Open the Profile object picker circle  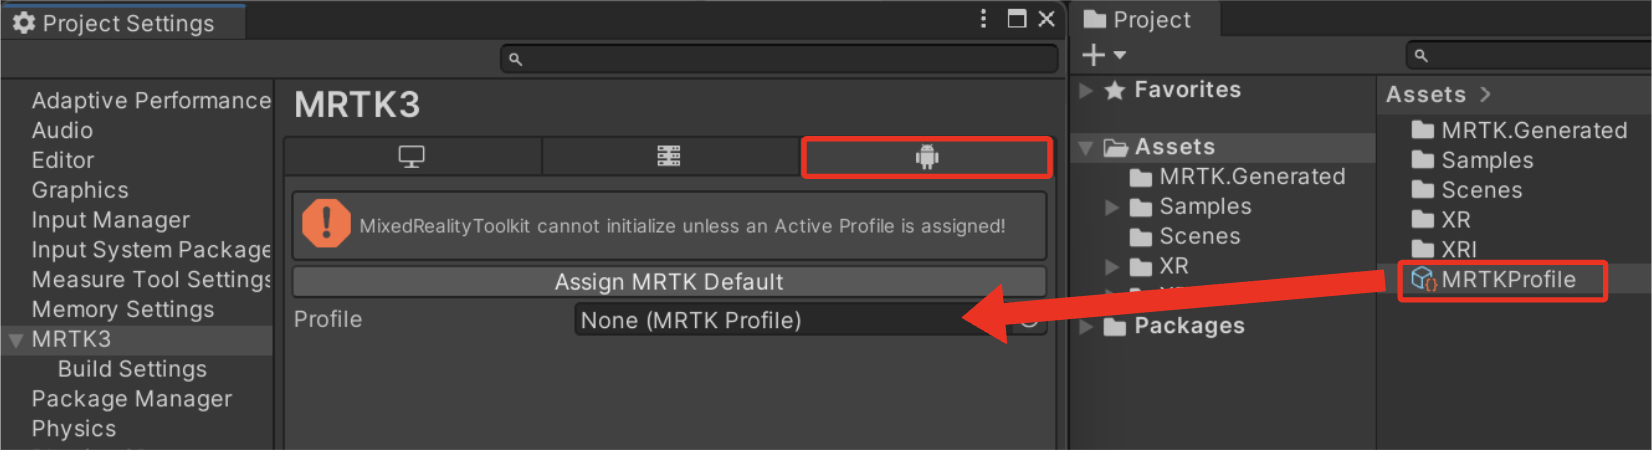(x=1028, y=321)
